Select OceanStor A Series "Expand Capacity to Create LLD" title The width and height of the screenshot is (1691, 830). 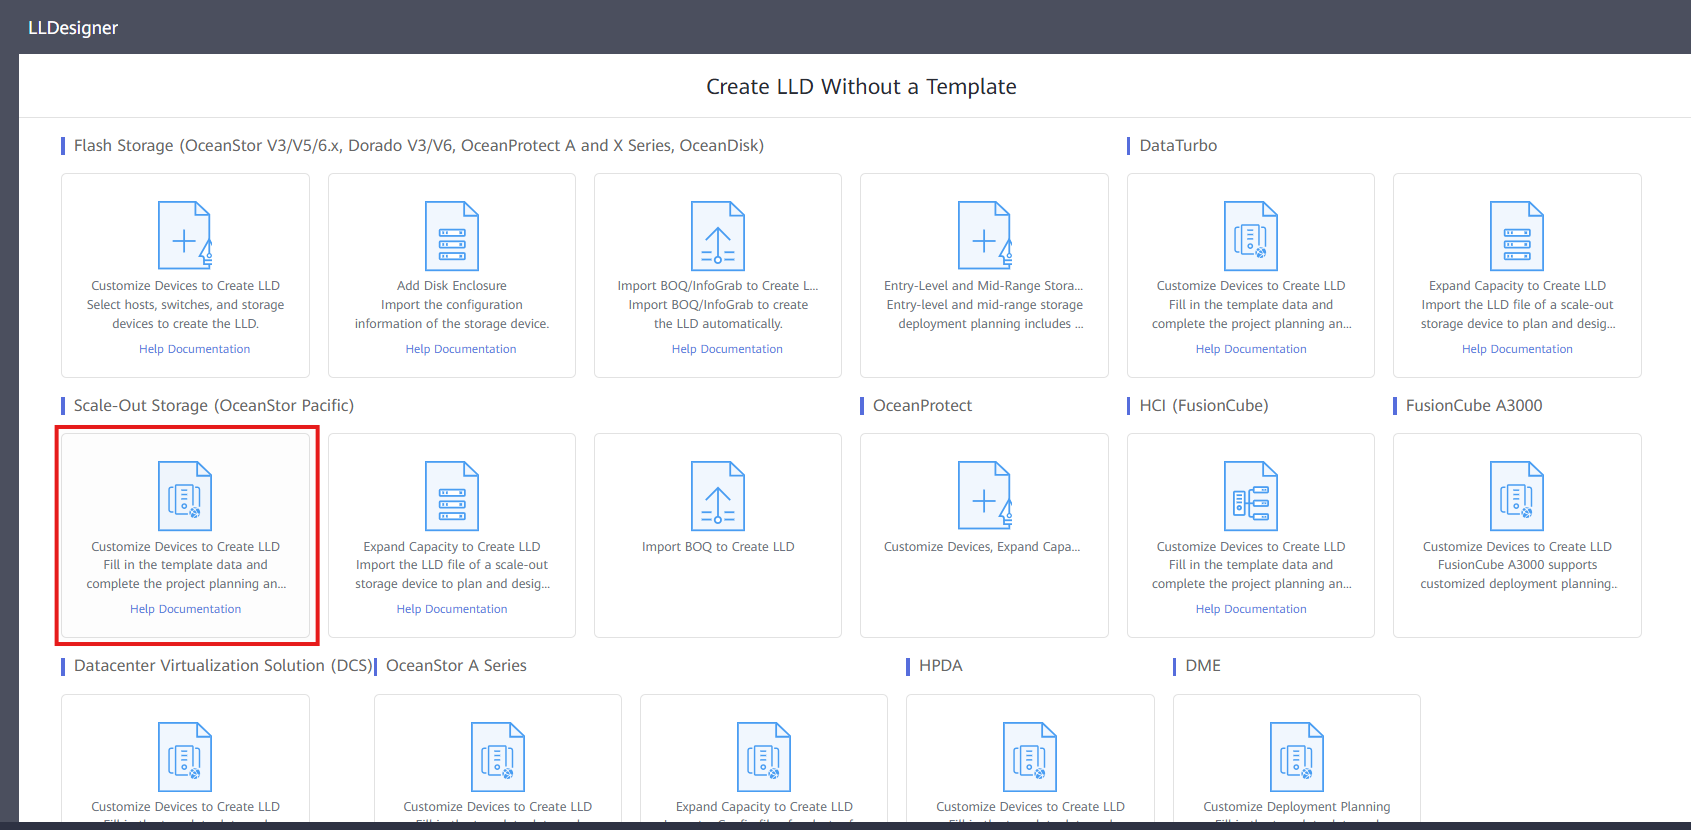[764, 807]
